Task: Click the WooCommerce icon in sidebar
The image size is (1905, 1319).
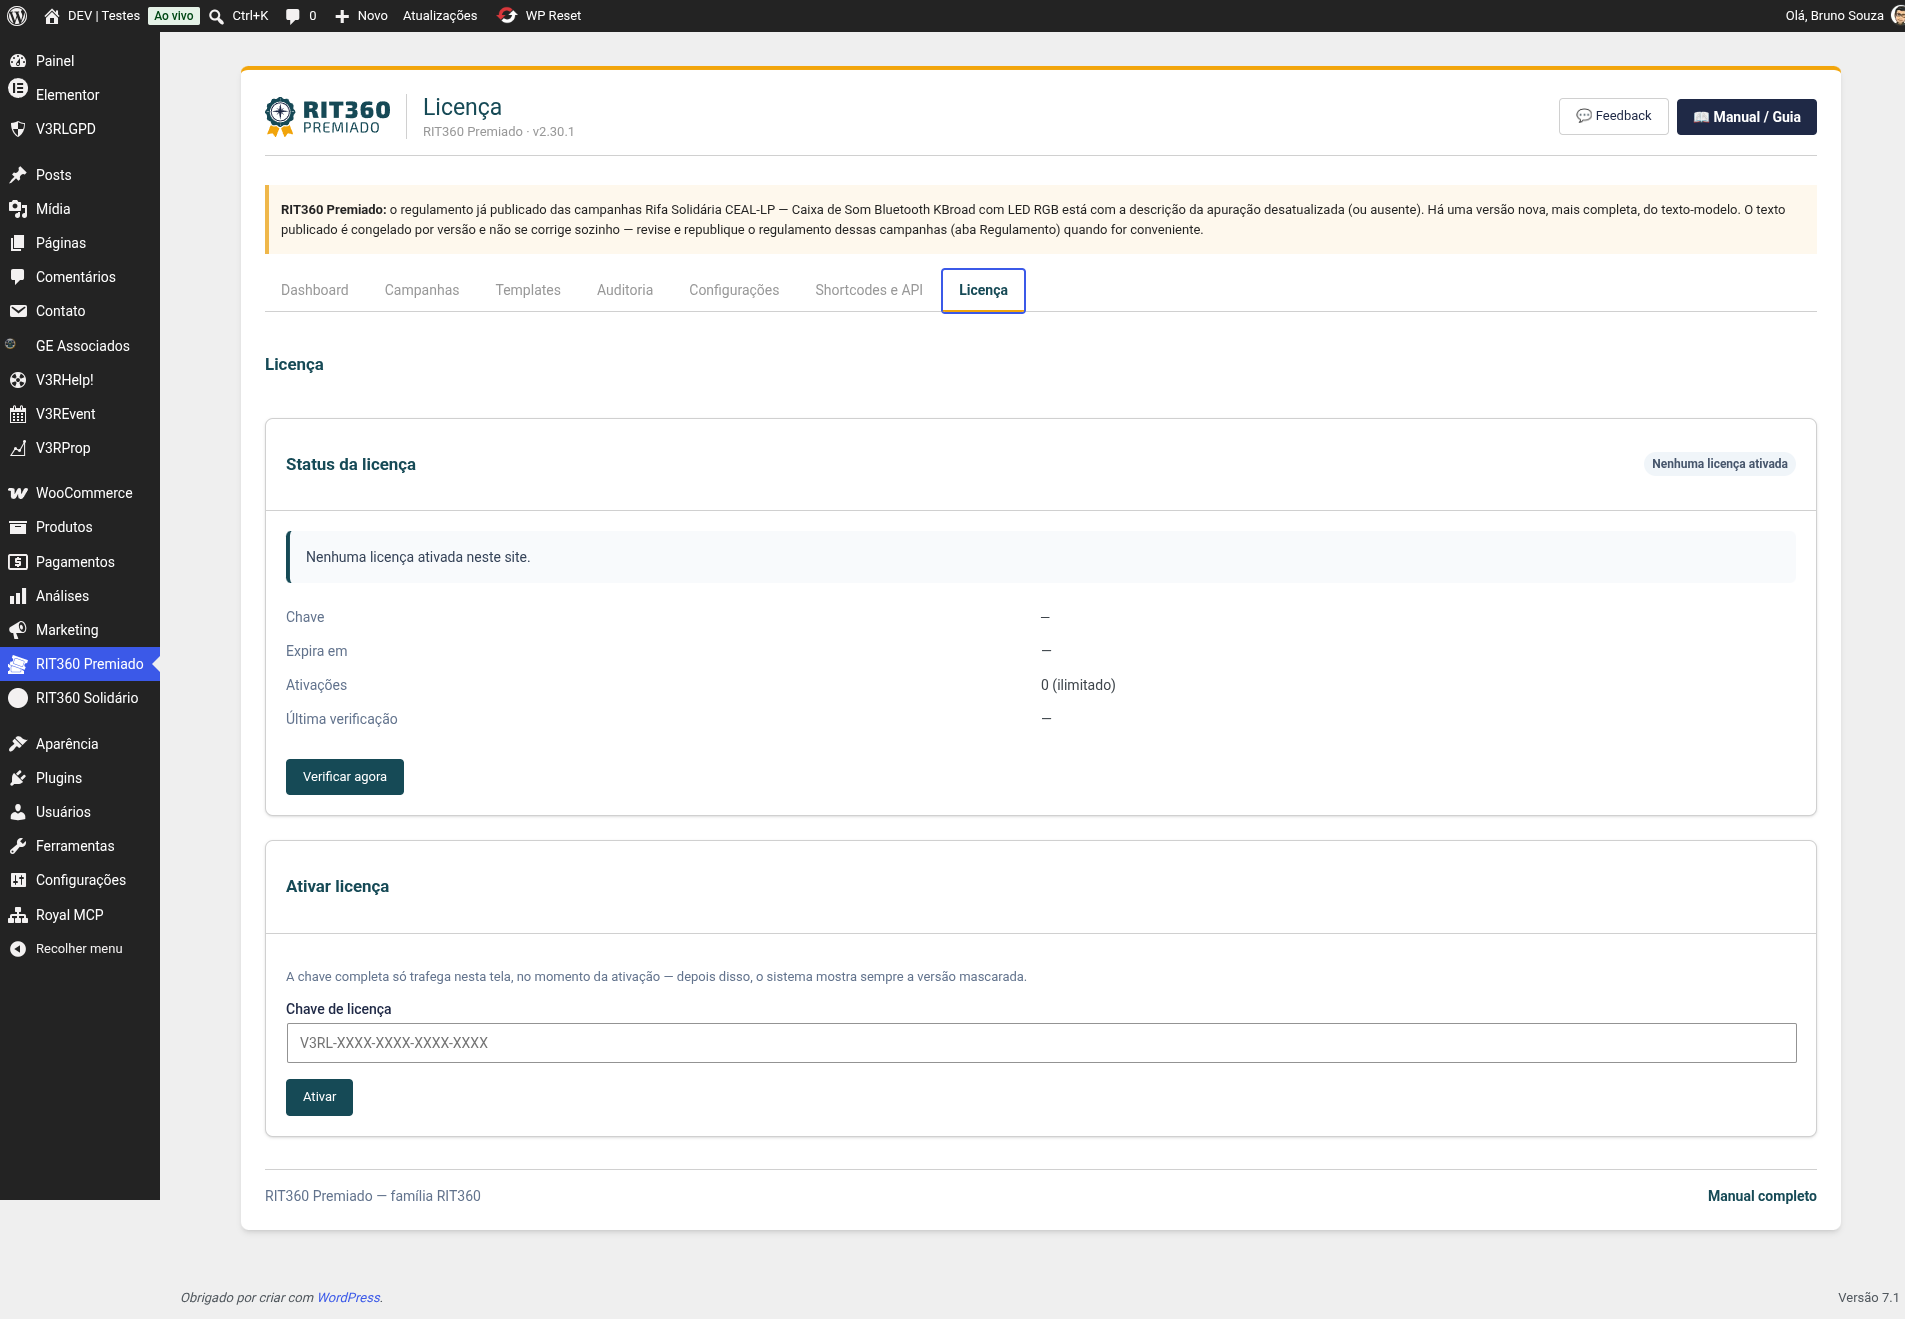Action: [x=18, y=493]
